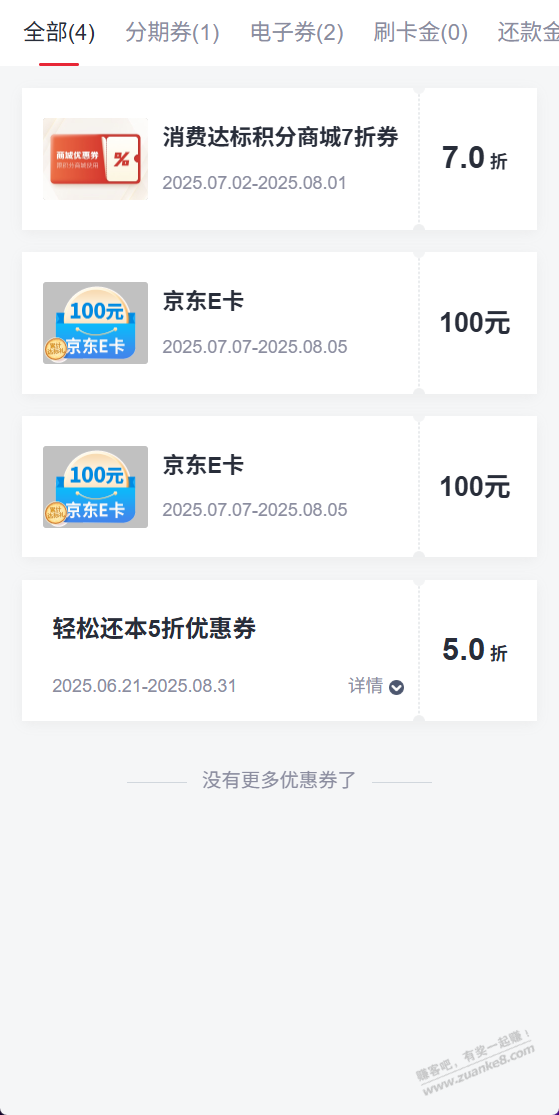
Task: Click the 2025.06.21-2025.08.31 validity date
Action: tap(144, 686)
